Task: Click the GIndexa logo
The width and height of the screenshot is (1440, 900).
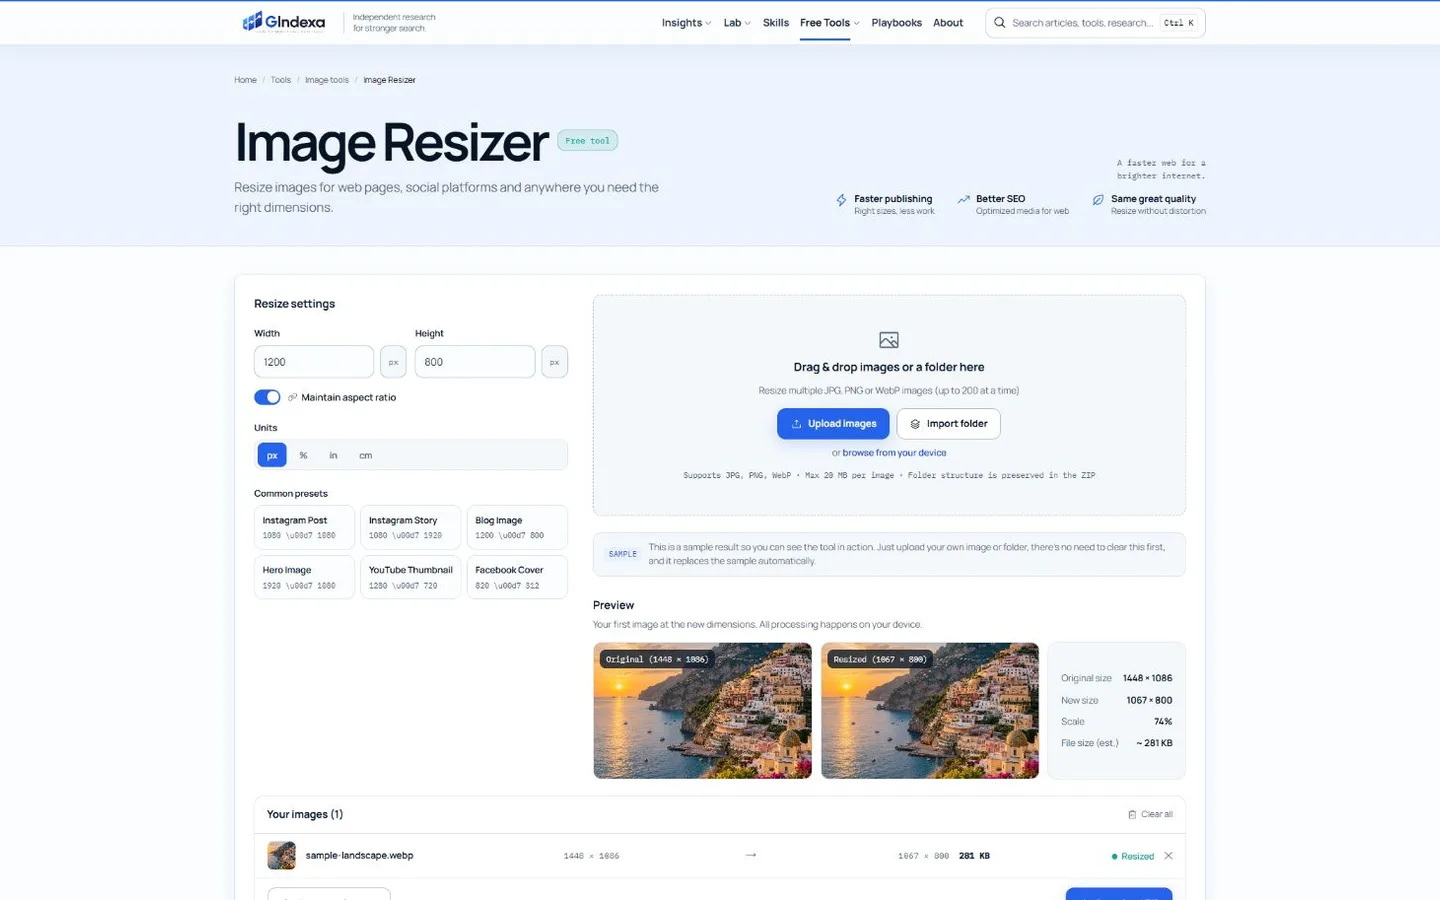Action: 284,22
